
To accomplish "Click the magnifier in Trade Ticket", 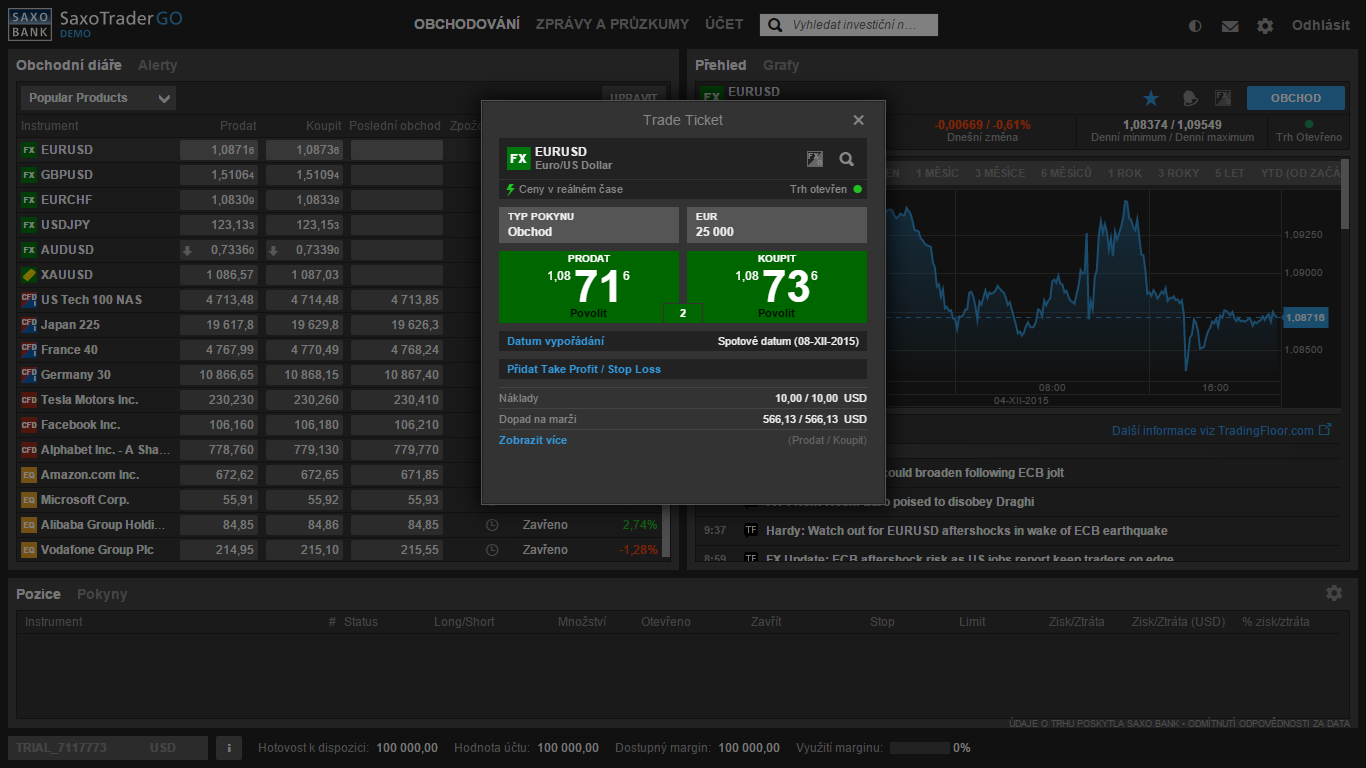I will 847,158.
